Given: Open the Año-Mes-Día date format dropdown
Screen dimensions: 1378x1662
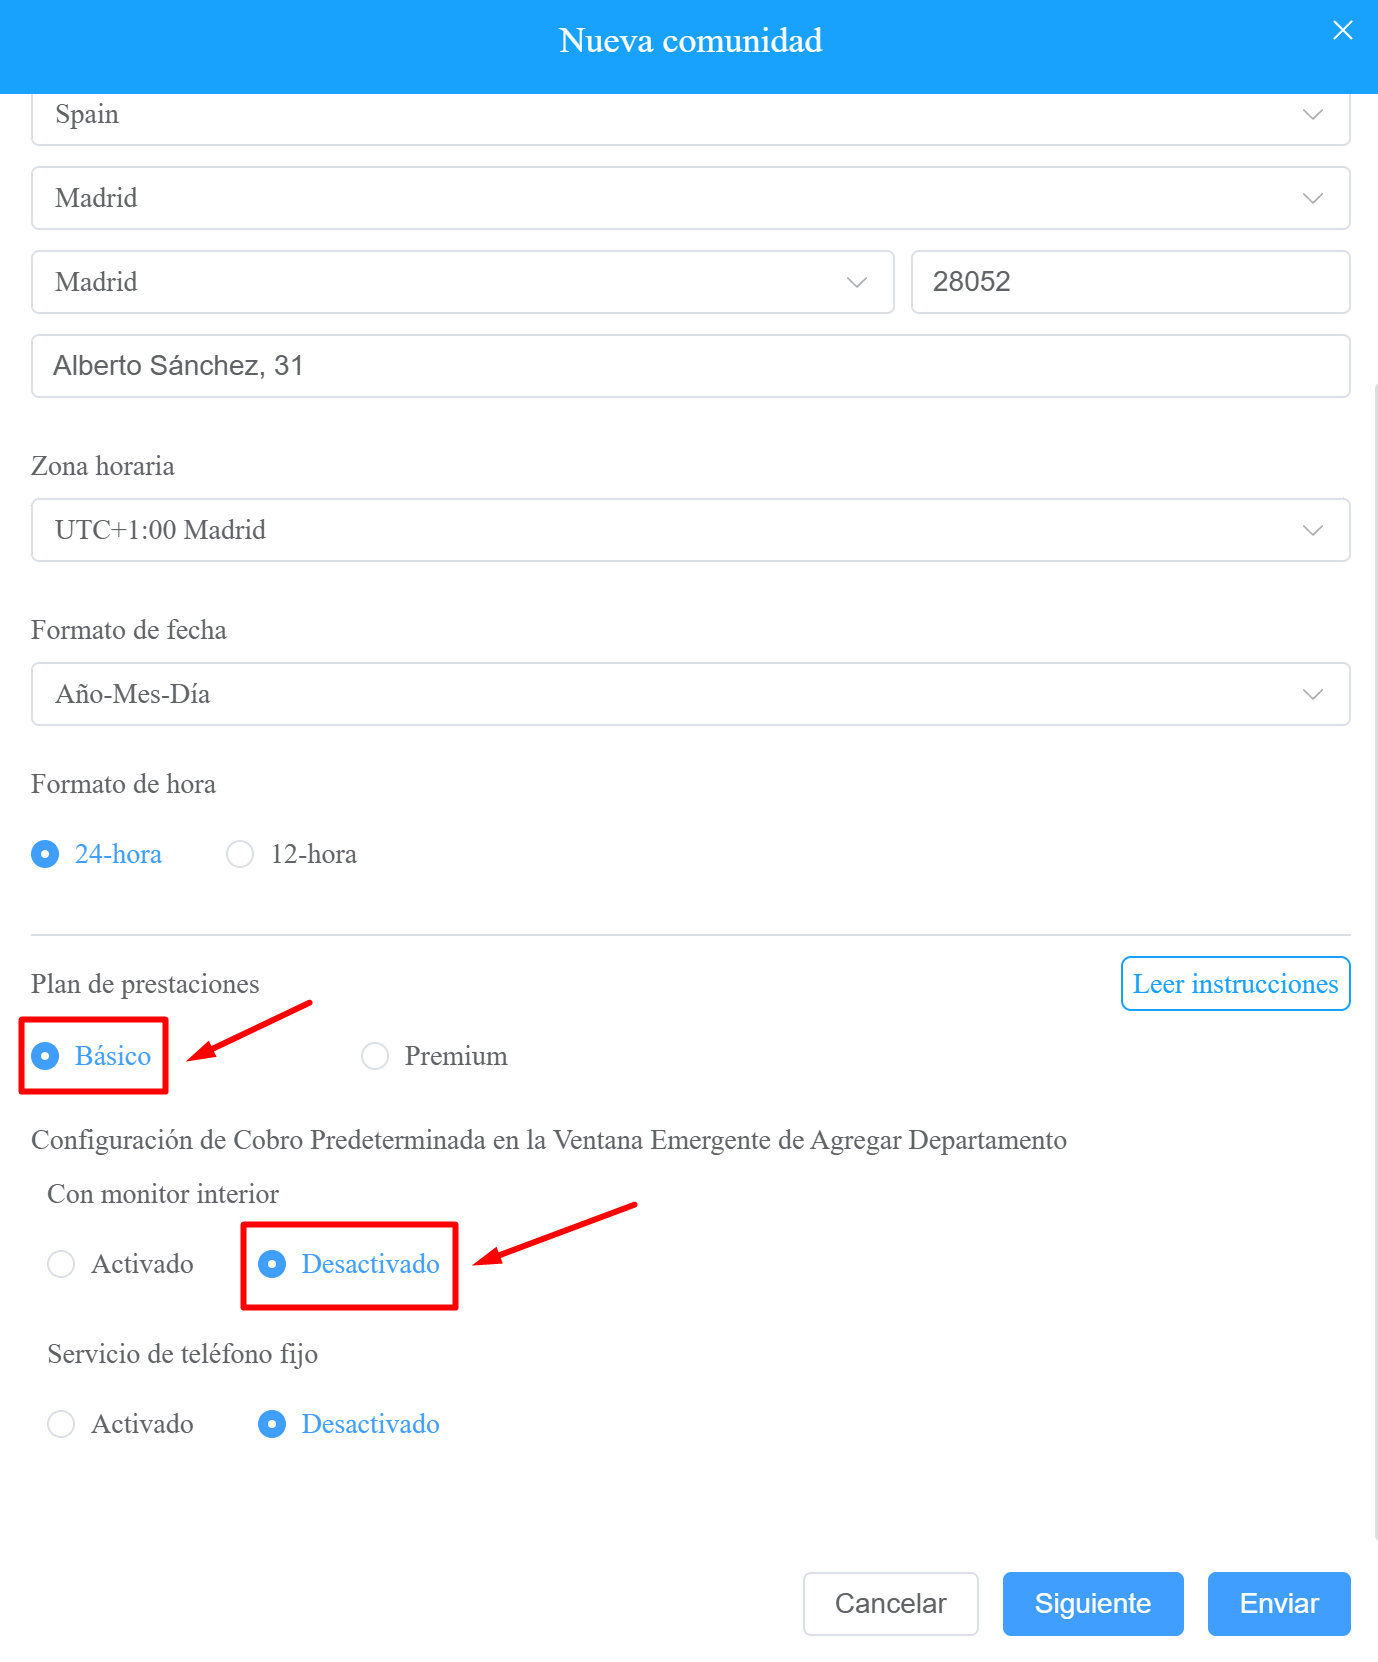Looking at the screenshot, I should pyautogui.click(x=691, y=694).
